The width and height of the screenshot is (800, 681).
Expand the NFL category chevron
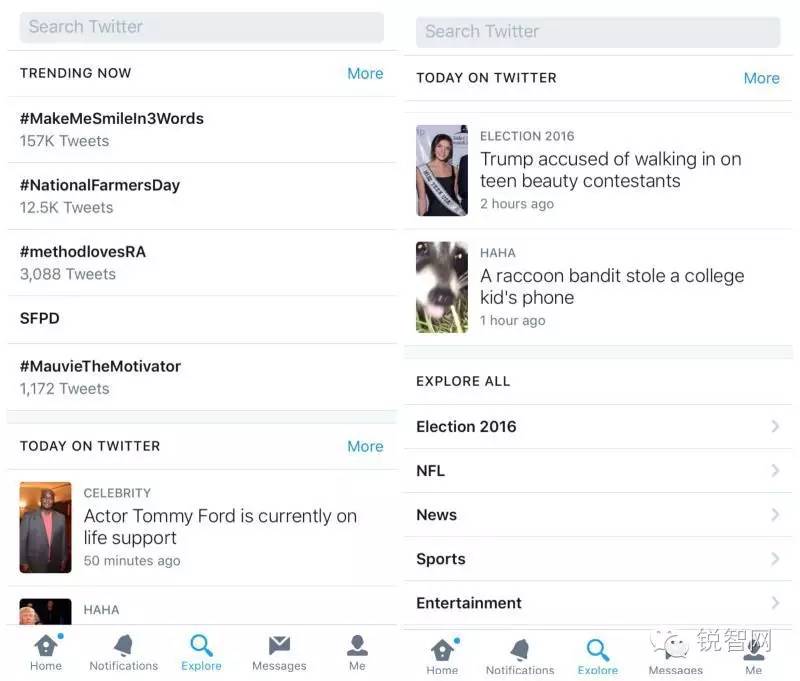point(775,470)
